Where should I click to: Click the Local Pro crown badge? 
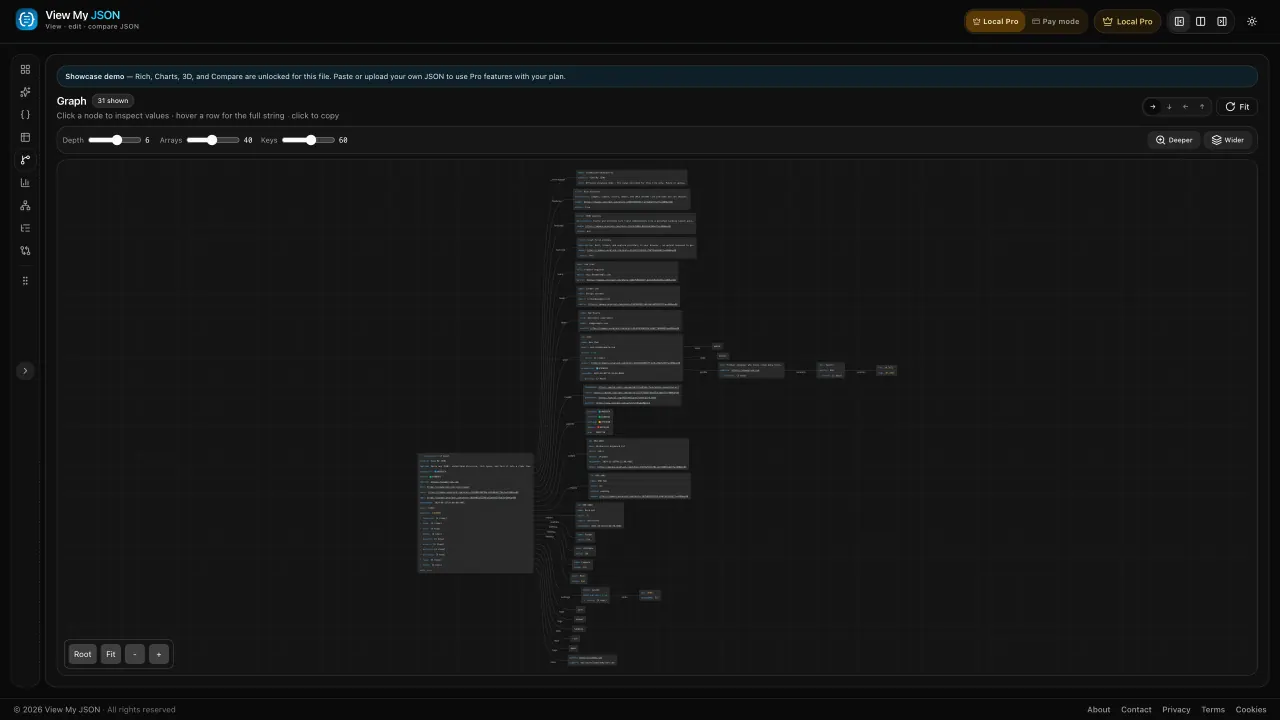1127,21
